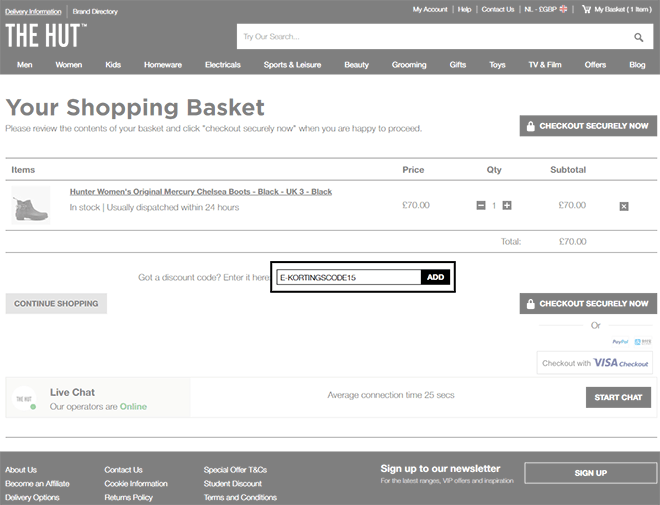The width and height of the screenshot is (660, 505).
Task: Open the Electricals menu
Action: click(223, 65)
